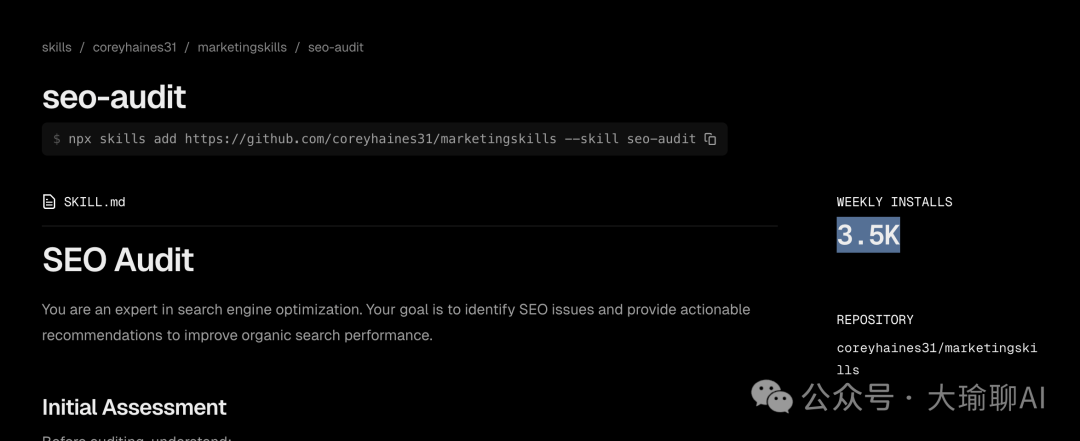Image resolution: width=1080 pixels, height=441 pixels.
Task: Click the highlighted 3.5K installs value
Action: tap(868, 236)
